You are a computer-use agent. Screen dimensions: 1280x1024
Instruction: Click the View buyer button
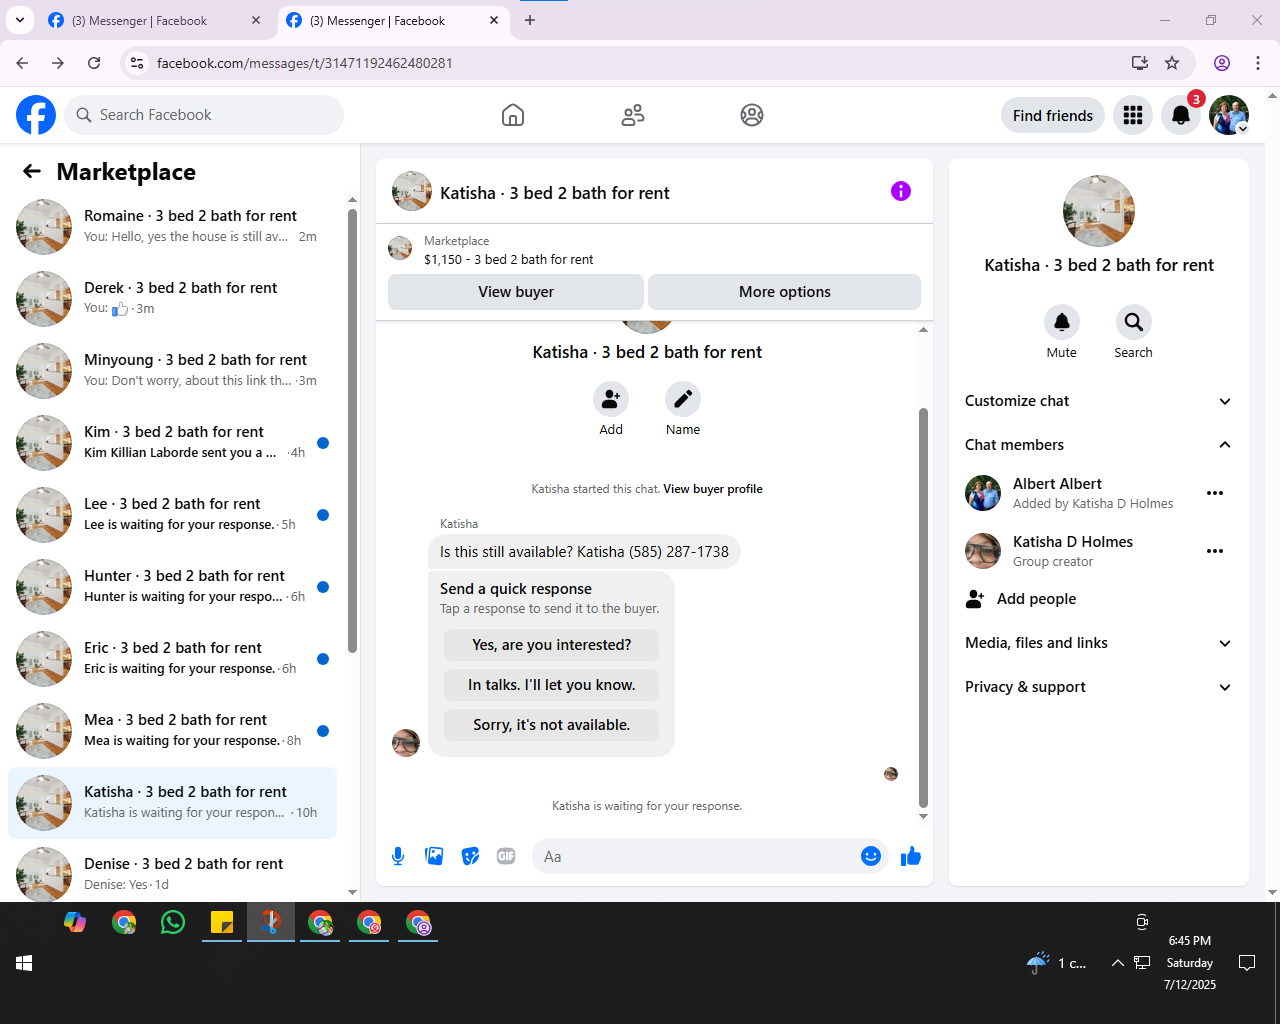(x=516, y=292)
